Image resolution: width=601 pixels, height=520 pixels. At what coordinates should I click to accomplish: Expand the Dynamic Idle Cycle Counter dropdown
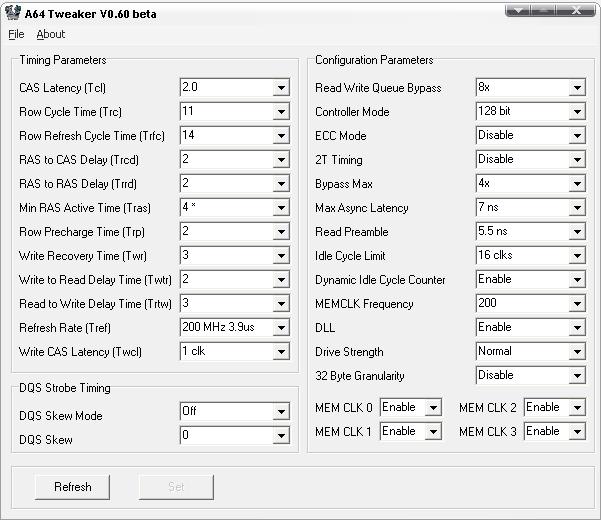(x=531, y=279)
